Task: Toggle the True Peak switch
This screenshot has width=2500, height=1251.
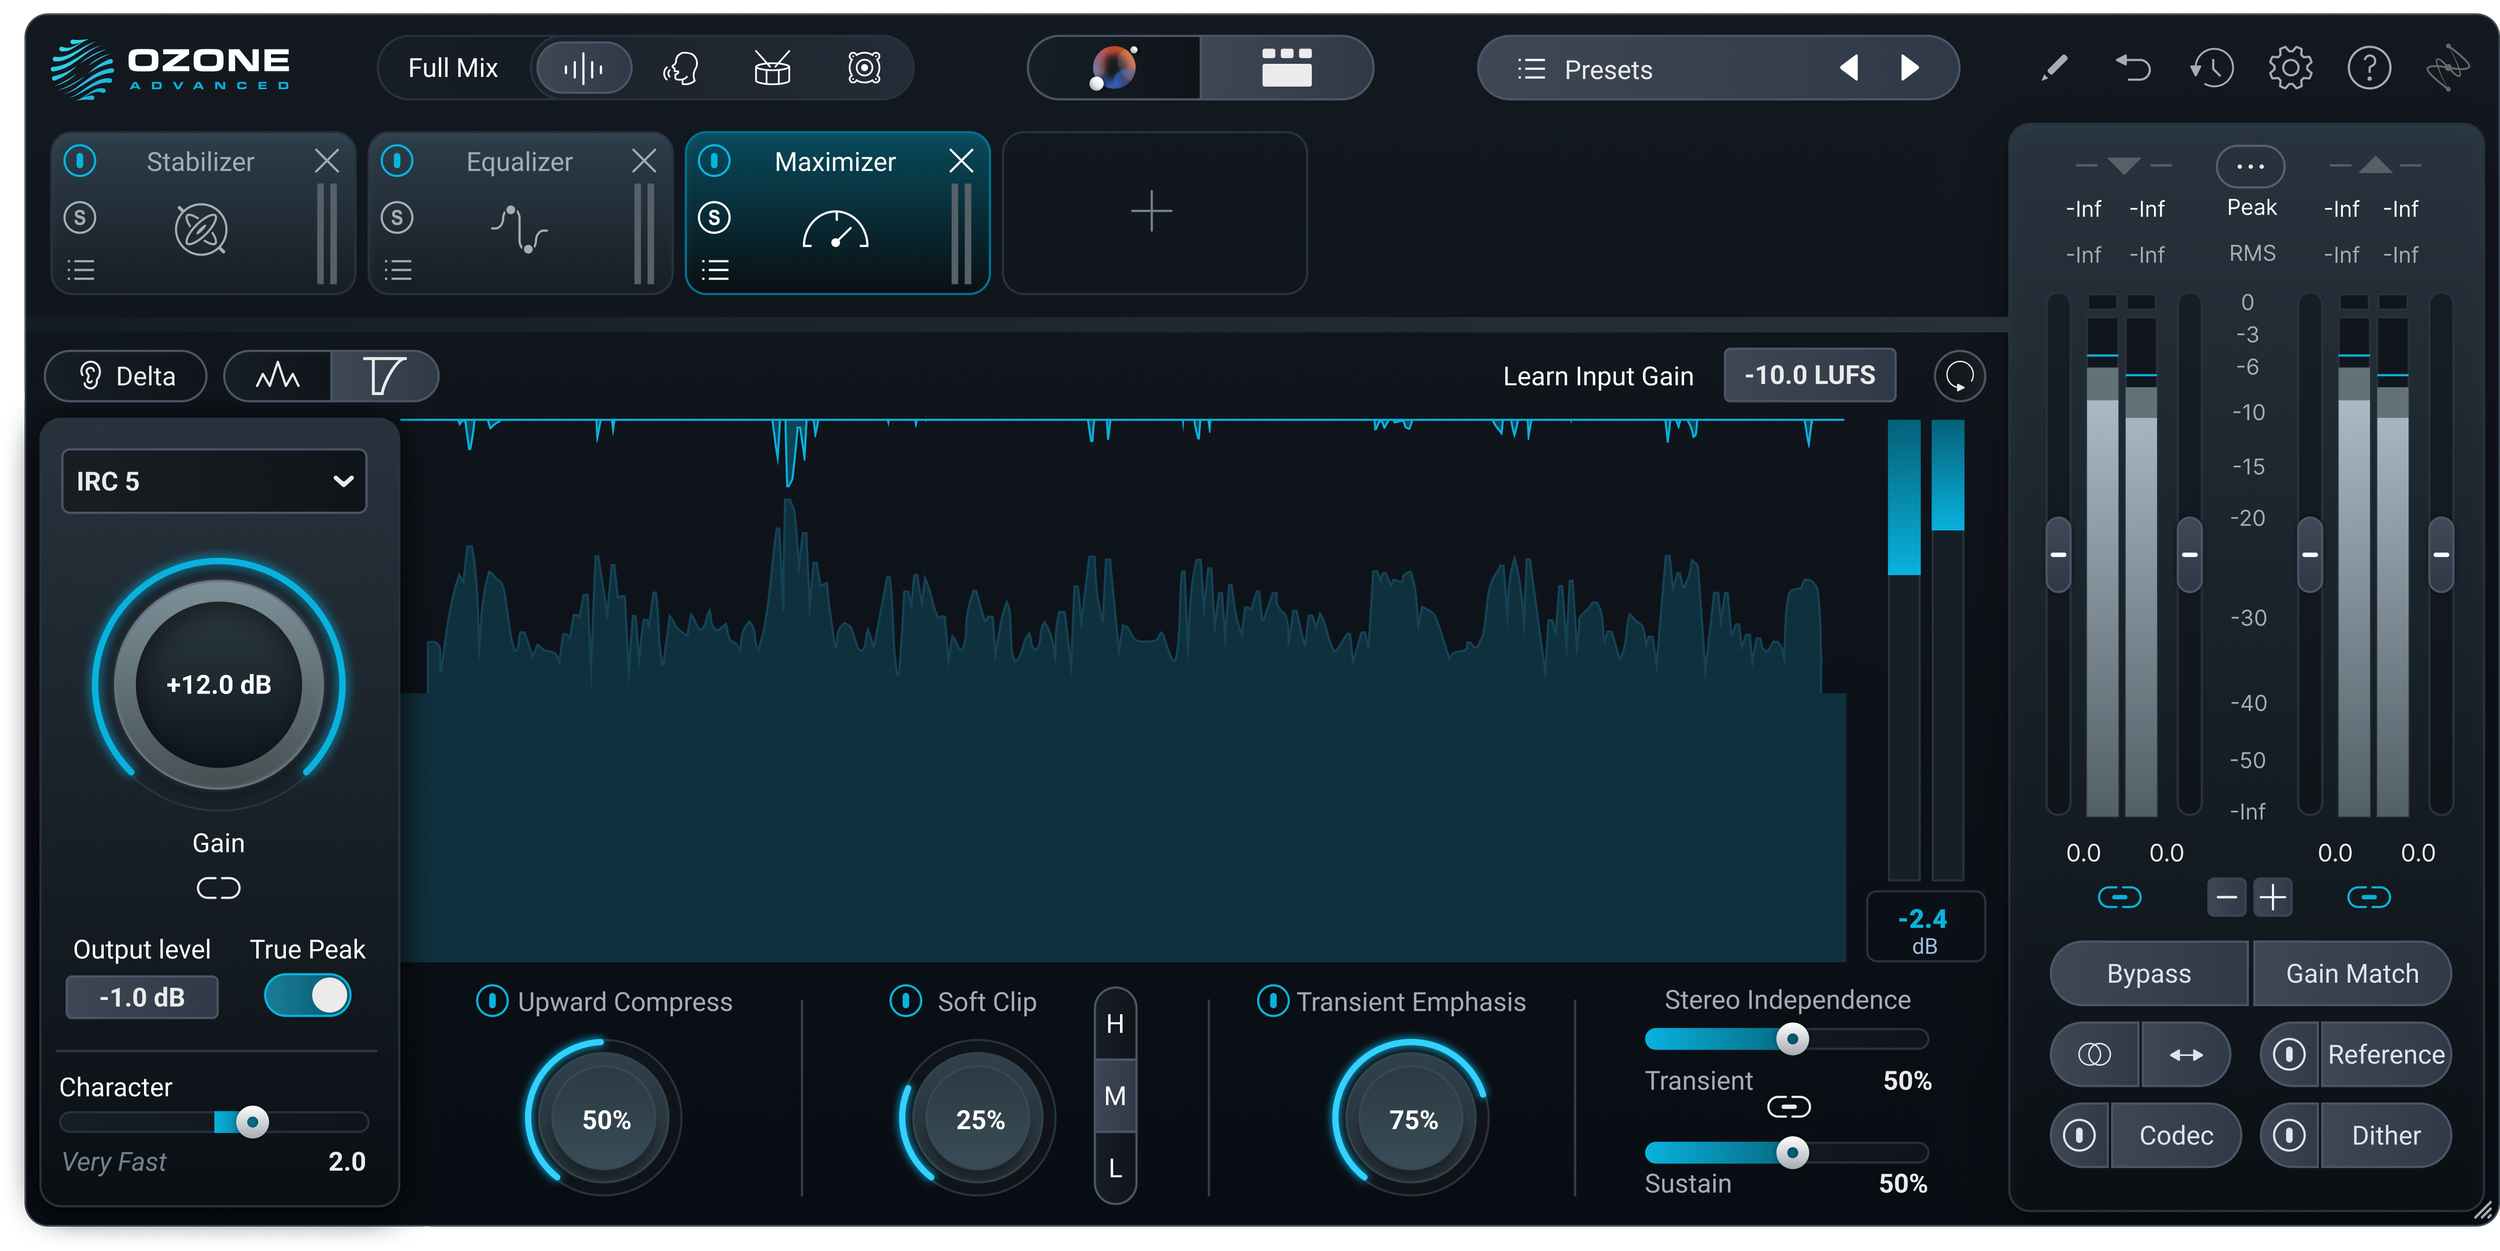Action: [307, 996]
